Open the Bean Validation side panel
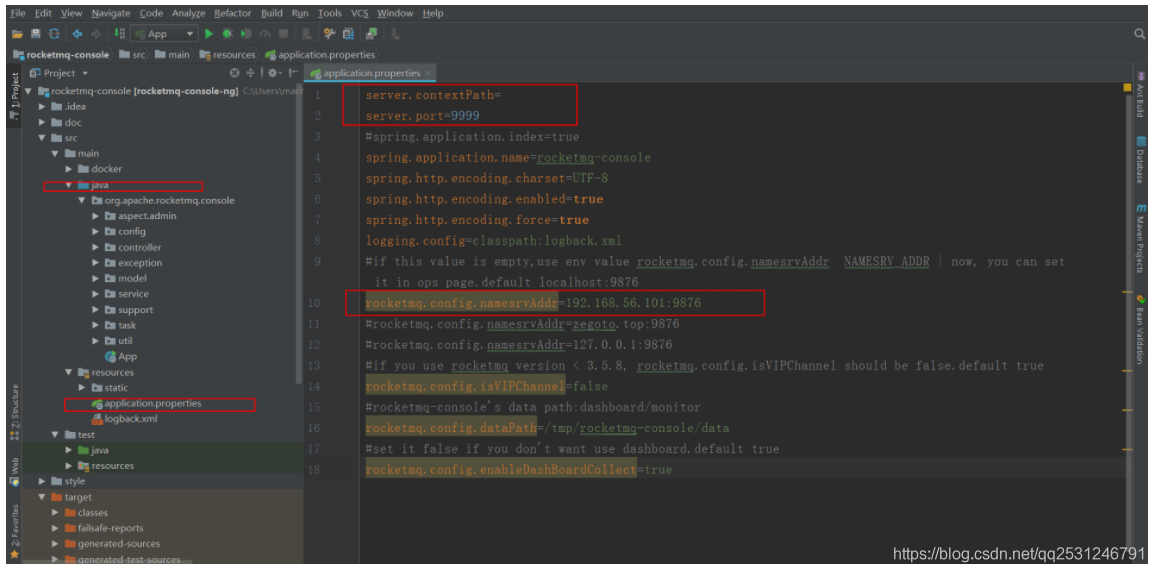Image resolution: width=1154 pixels, height=573 pixels. click(1141, 329)
